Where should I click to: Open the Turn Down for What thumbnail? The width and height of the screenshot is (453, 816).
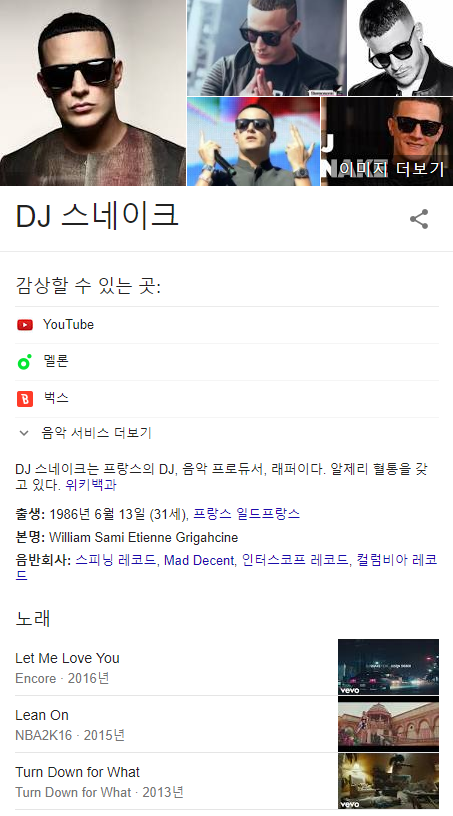[x=388, y=781]
